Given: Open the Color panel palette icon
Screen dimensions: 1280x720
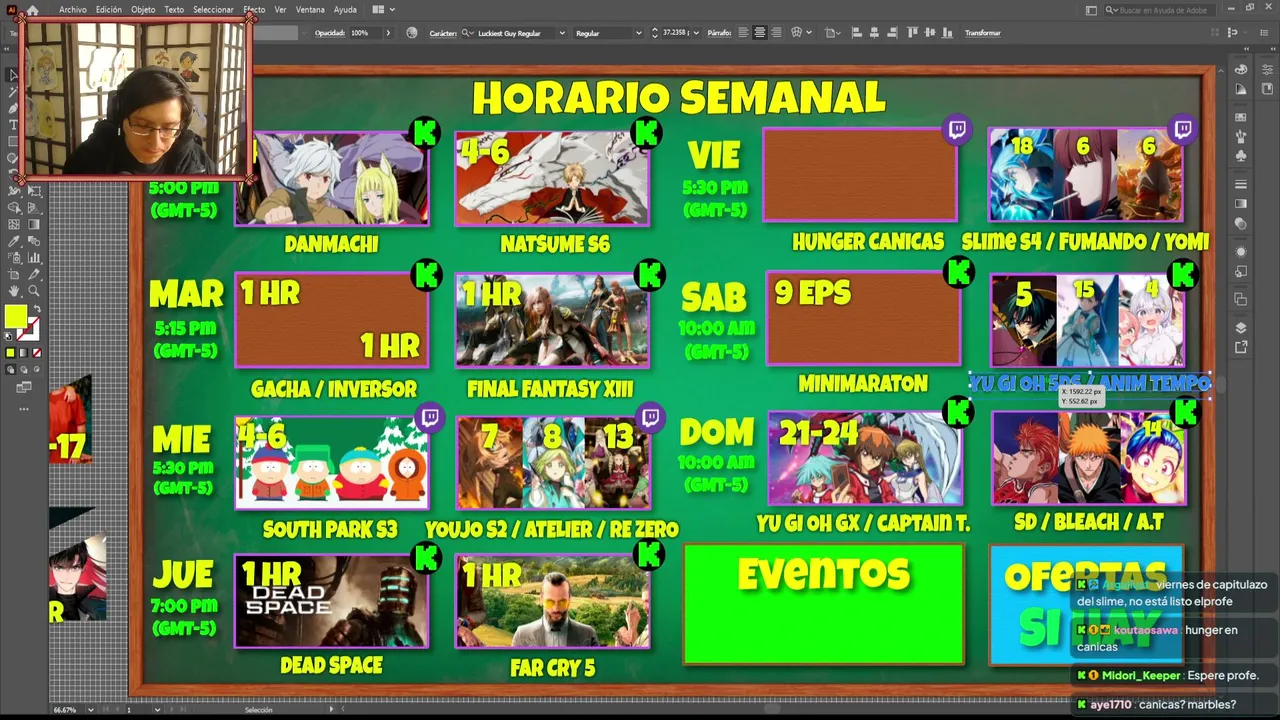Looking at the screenshot, I should [1241, 70].
